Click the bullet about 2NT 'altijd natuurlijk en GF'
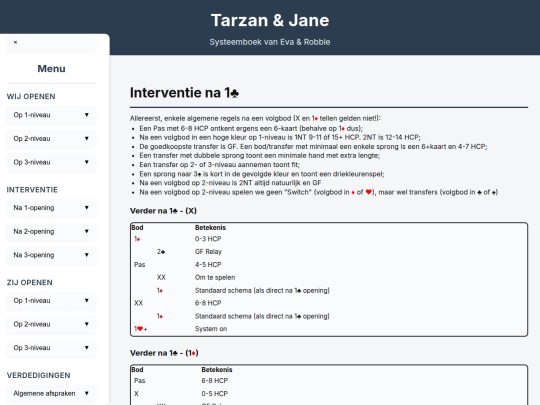This screenshot has height=405, width=540. pos(230,183)
